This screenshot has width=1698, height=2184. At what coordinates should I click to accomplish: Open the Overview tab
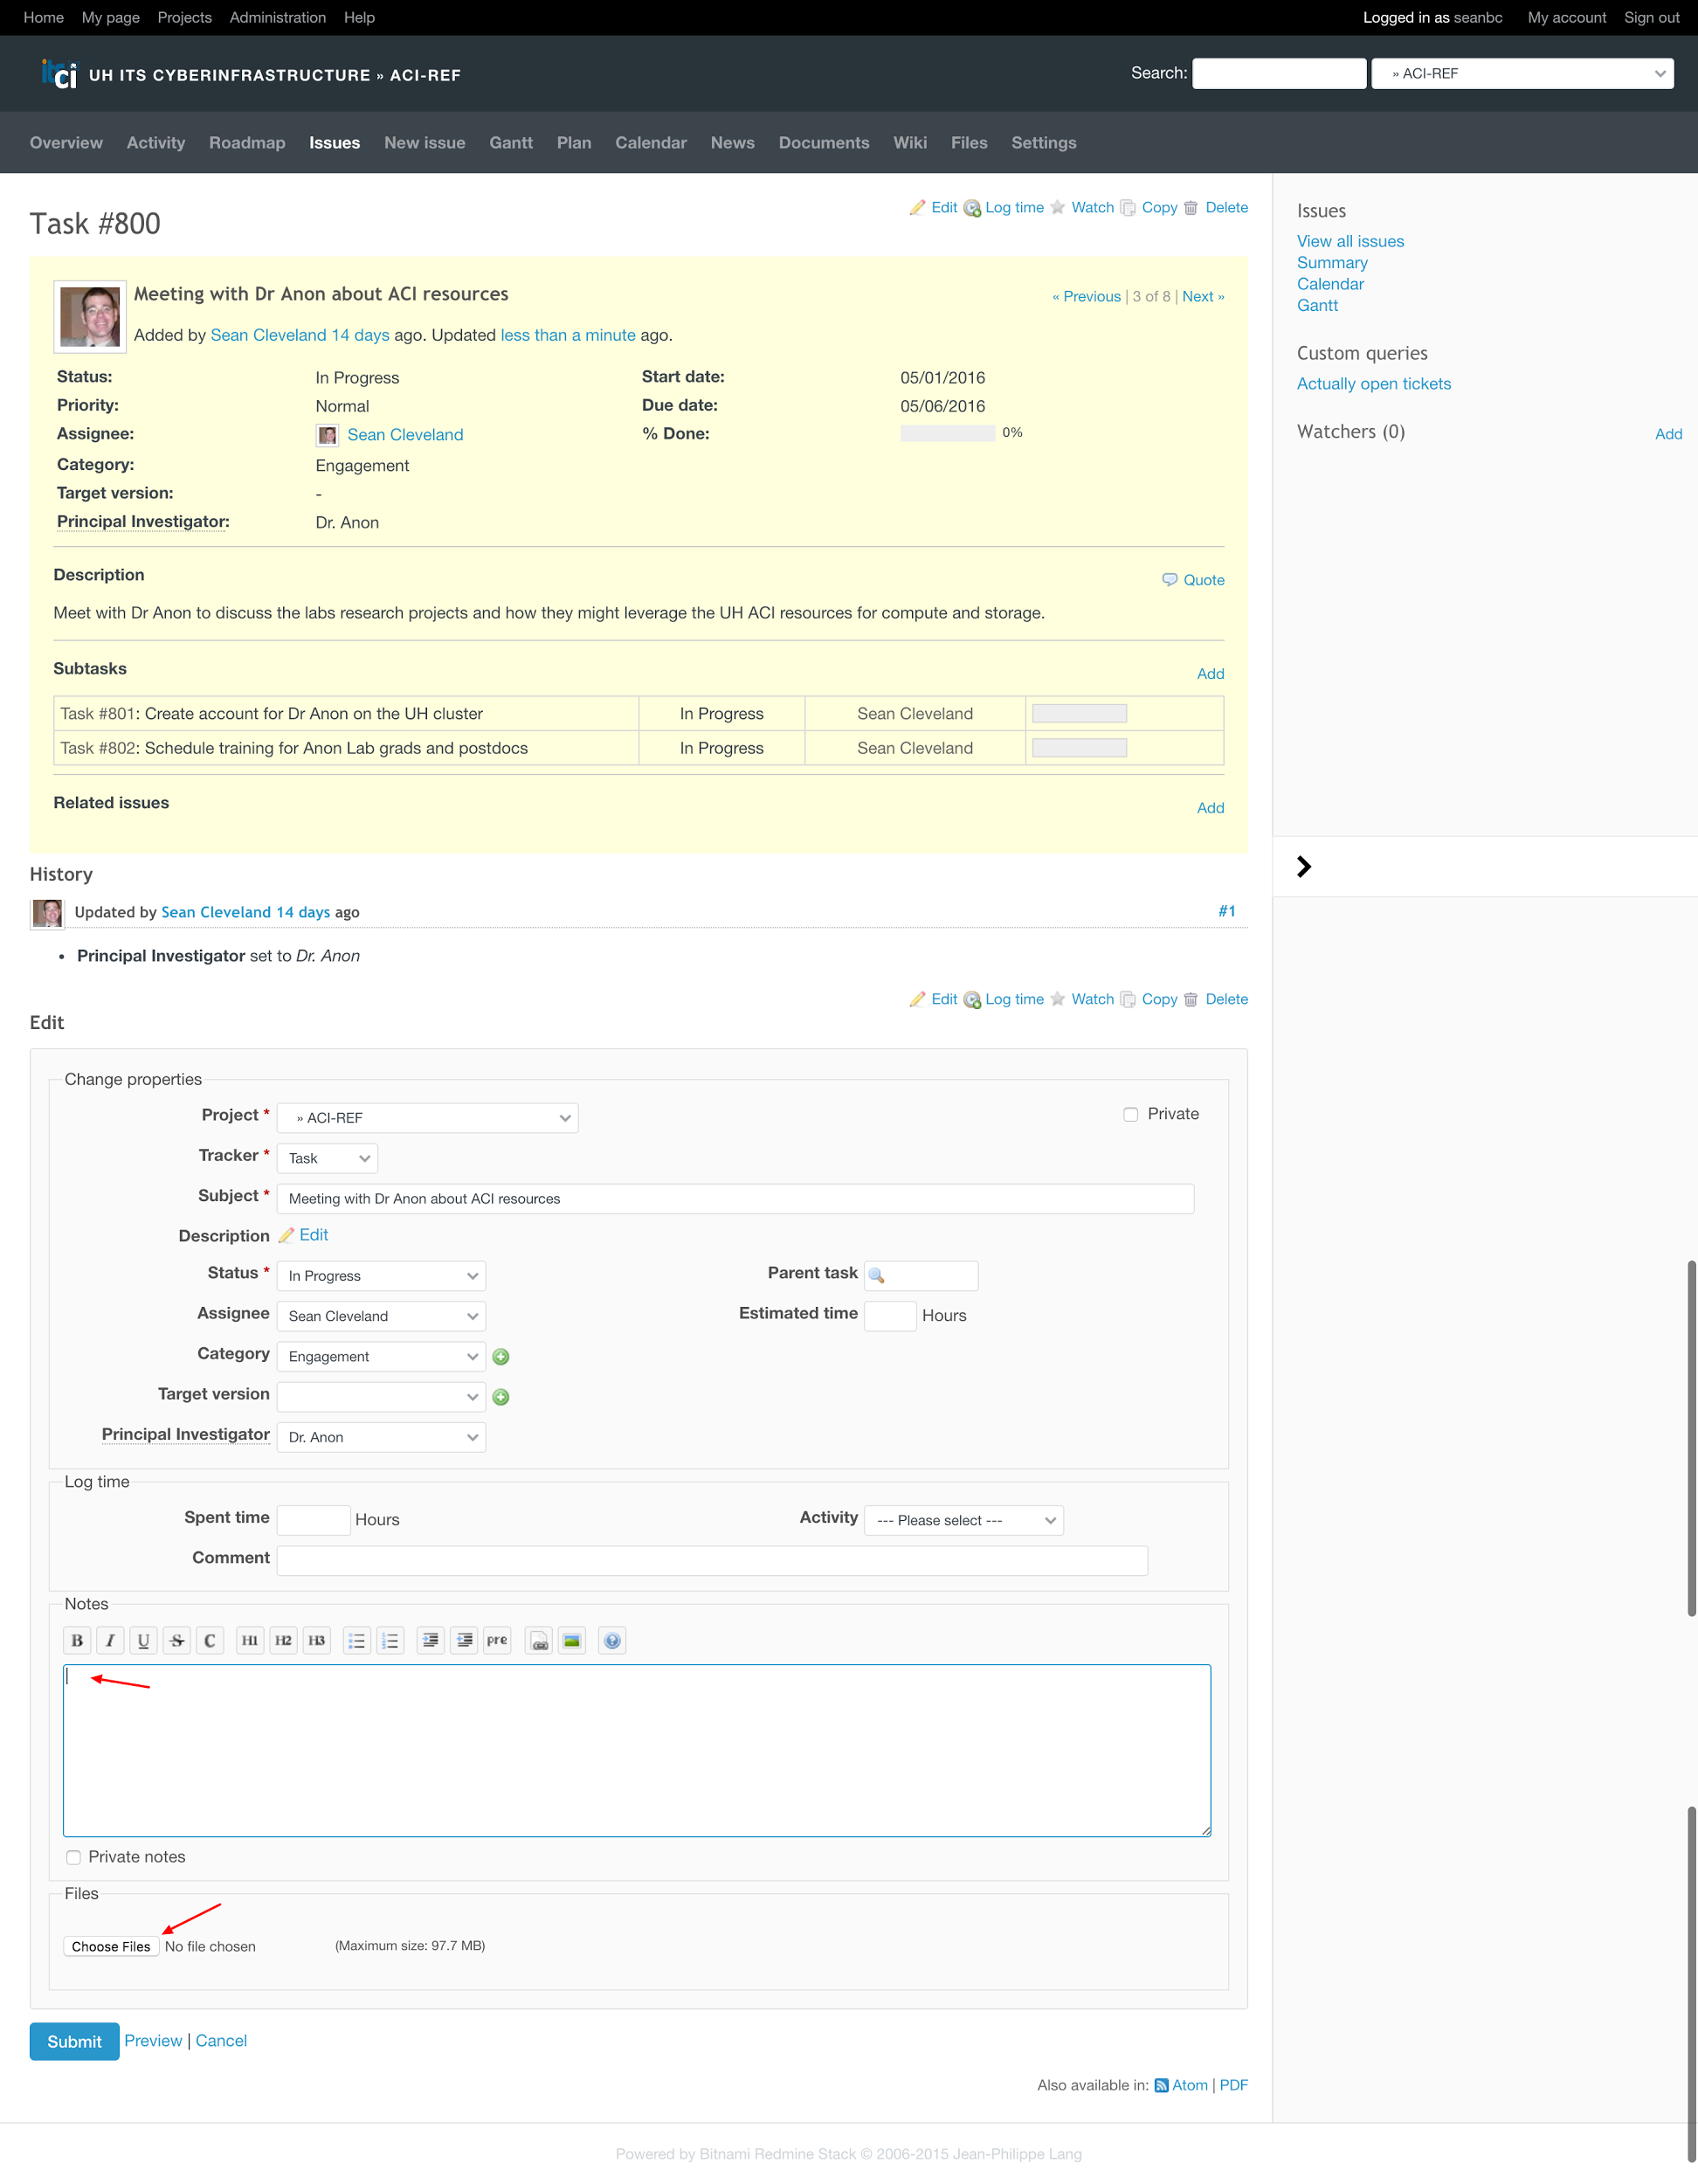(66, 143)
